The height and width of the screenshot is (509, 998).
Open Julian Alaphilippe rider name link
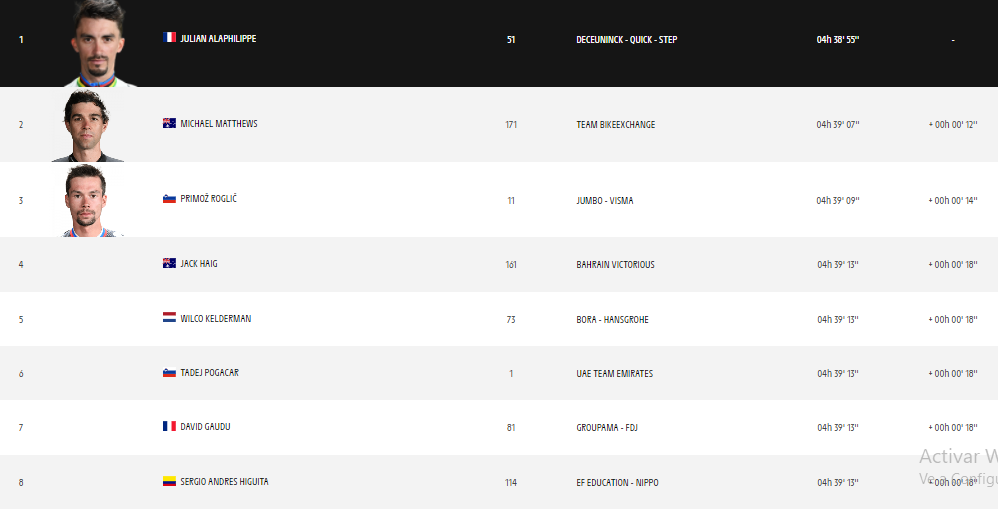218,38
